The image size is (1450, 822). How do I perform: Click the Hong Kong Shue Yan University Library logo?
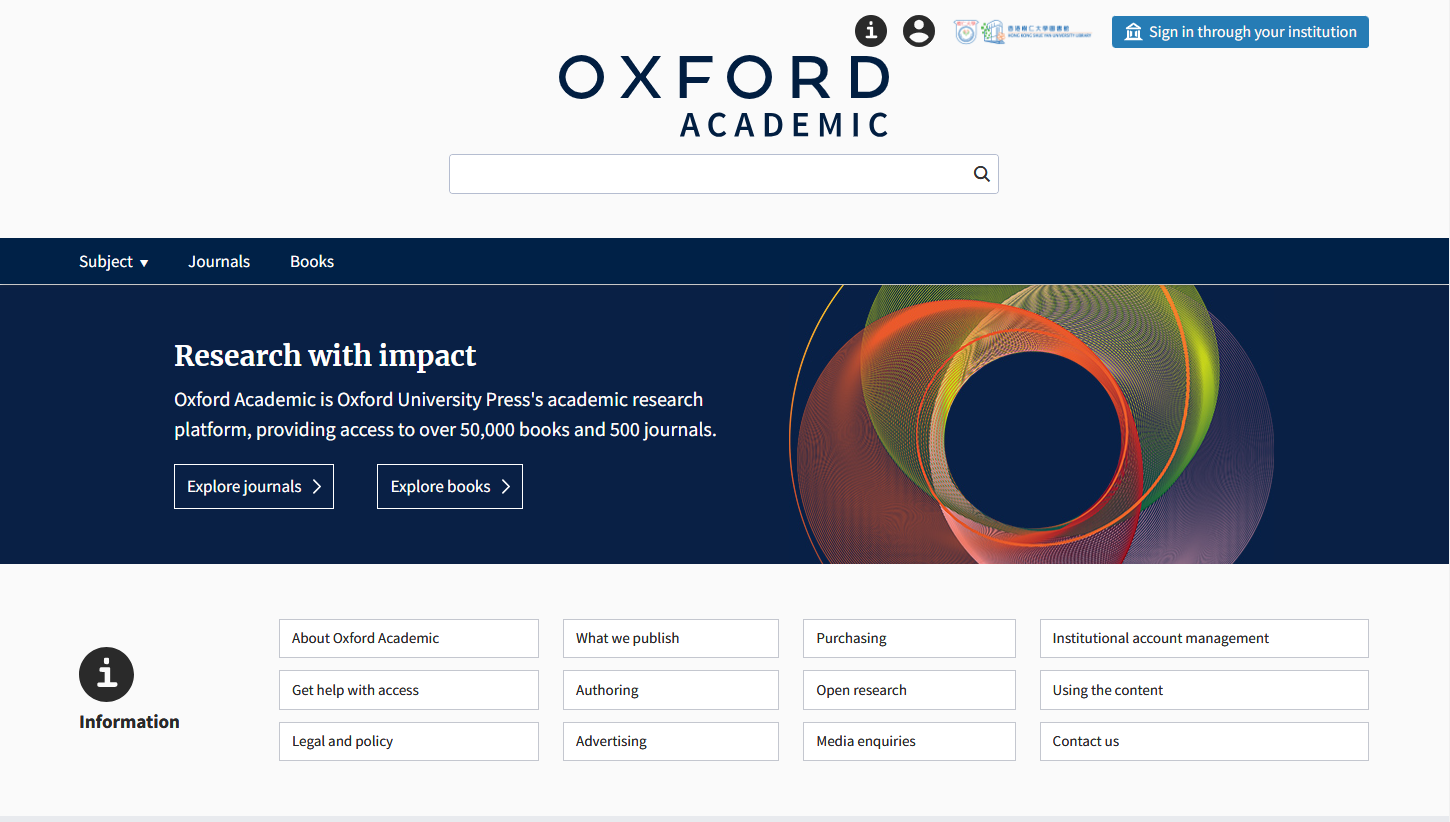(1022, 32)
